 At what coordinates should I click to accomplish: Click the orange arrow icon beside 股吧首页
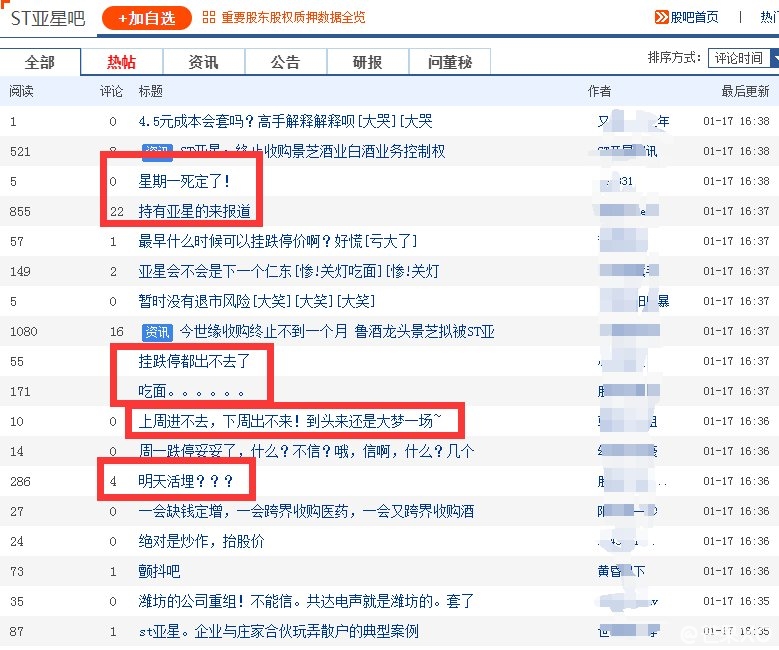(661, 17)
